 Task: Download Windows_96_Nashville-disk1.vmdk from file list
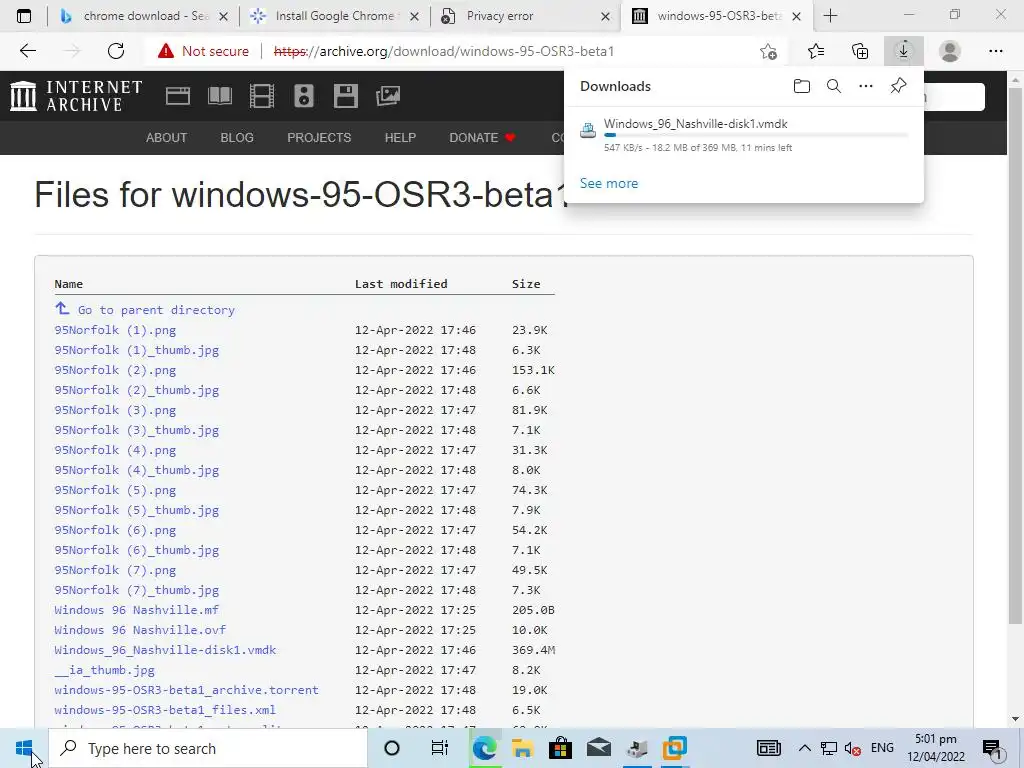(165, 650)
